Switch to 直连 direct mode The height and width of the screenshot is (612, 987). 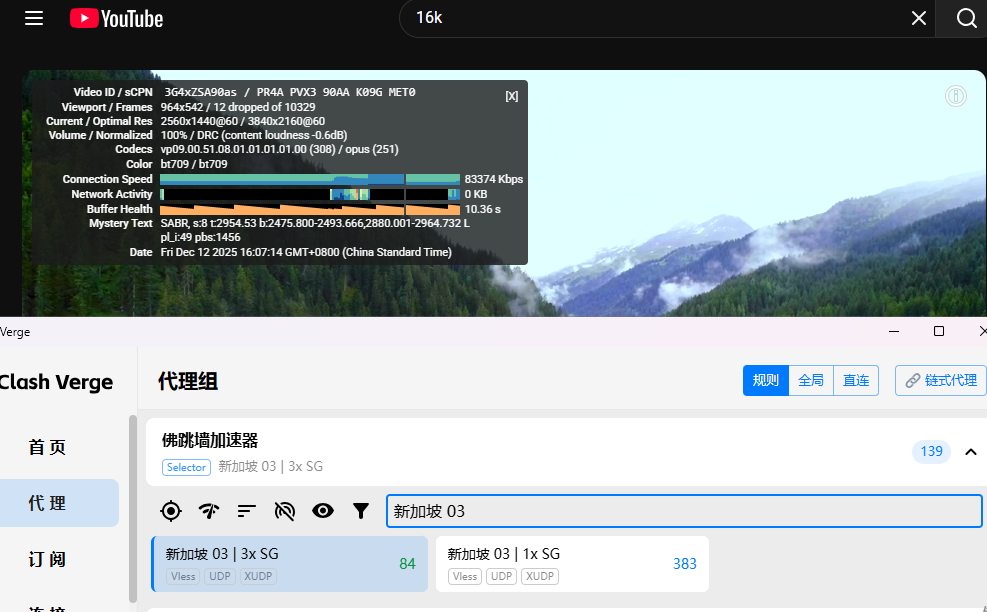pyautogui.click(x=855, y=380)
